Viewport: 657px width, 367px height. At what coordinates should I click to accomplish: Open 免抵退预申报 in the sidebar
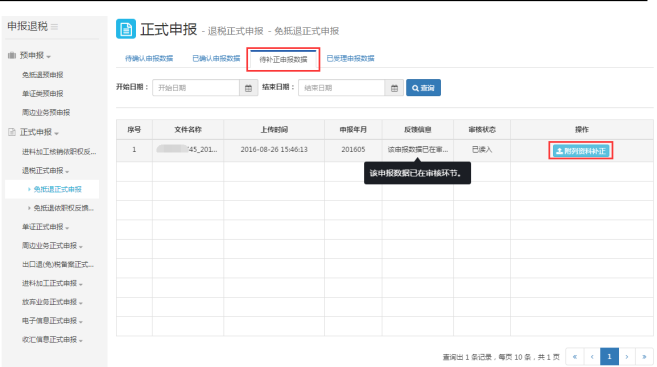tap(43, 75)
